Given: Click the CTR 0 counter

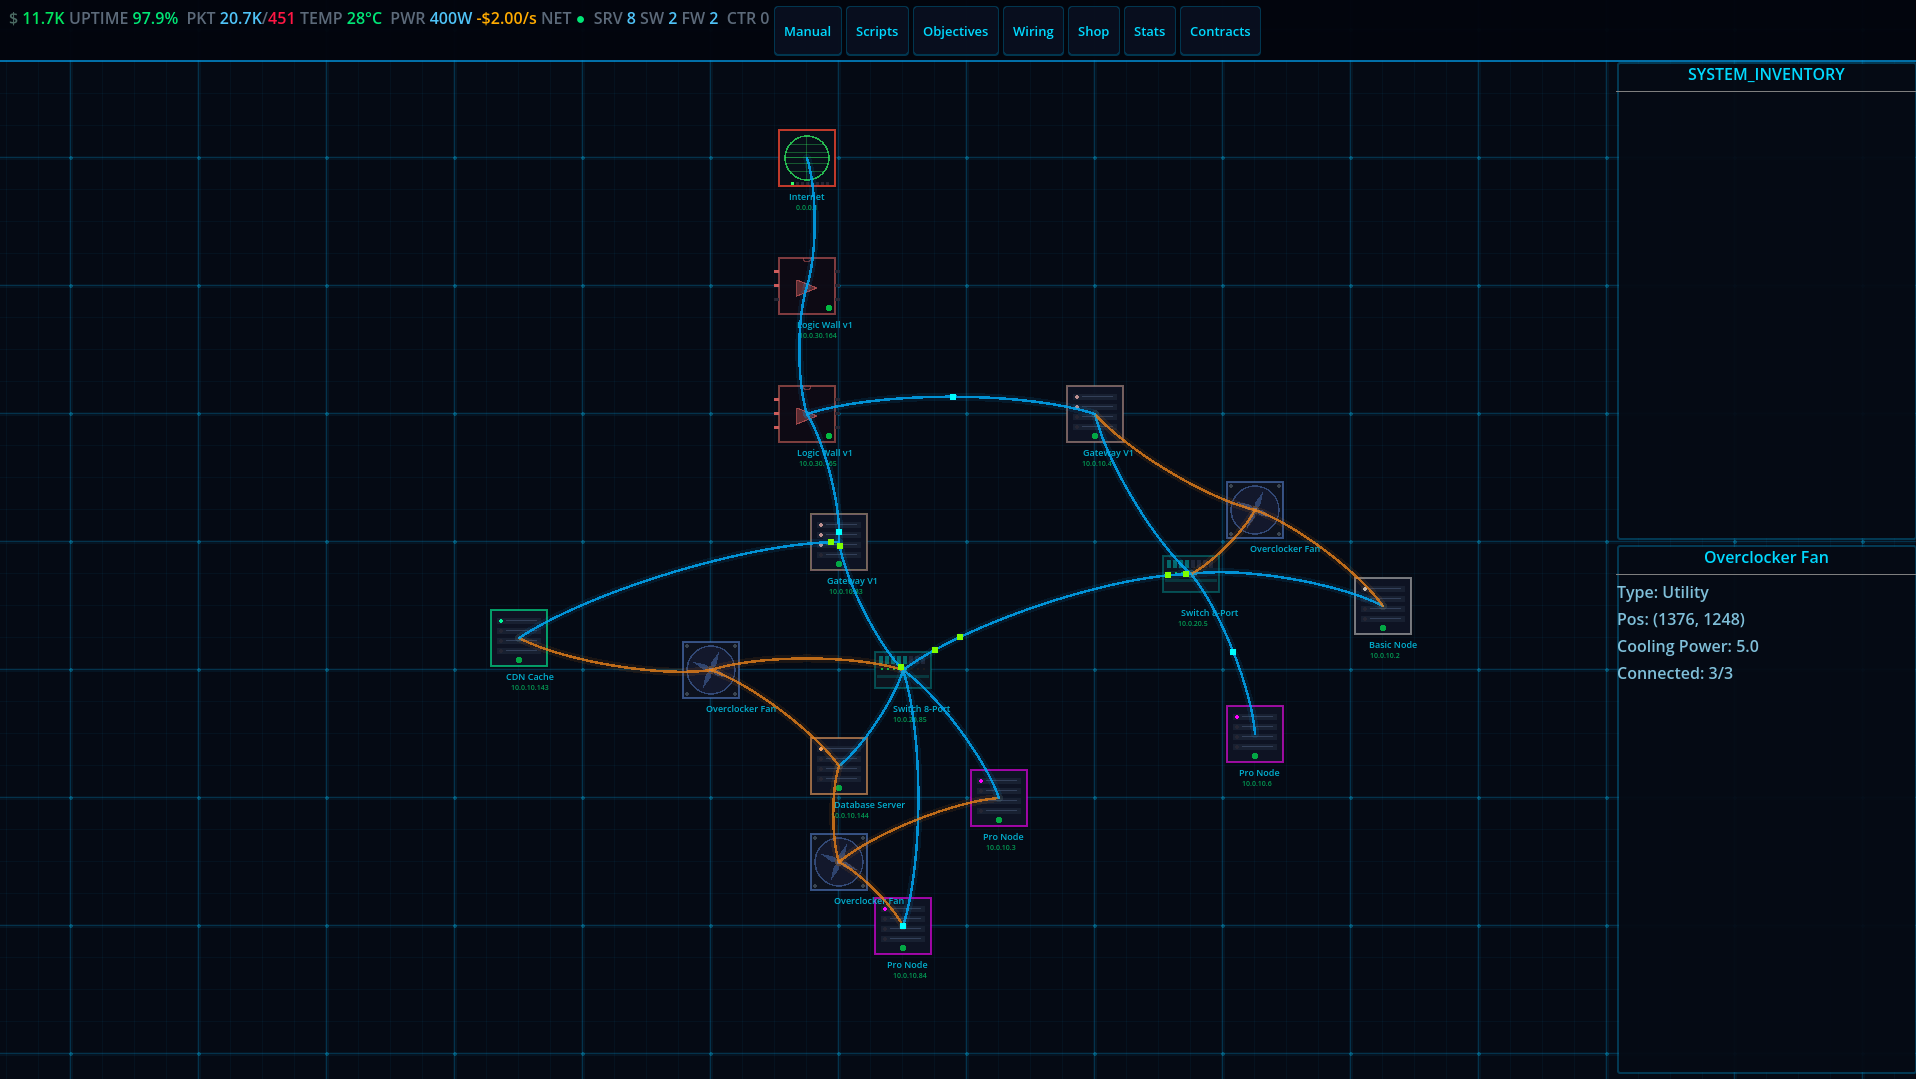Looking at the screenshot, I should pos(748,18).
